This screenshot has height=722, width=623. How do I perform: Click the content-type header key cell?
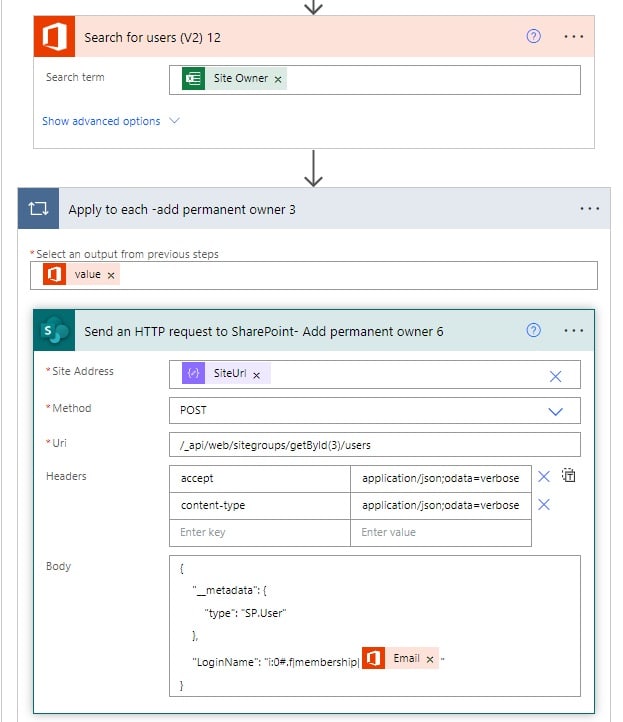[260, 506]
